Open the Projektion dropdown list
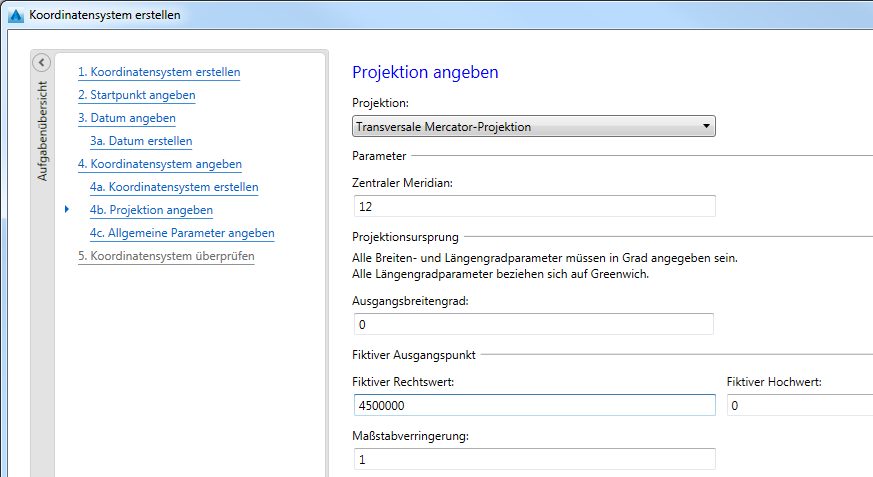This screenshot has width=873, height=477. [x=534, y=127]
